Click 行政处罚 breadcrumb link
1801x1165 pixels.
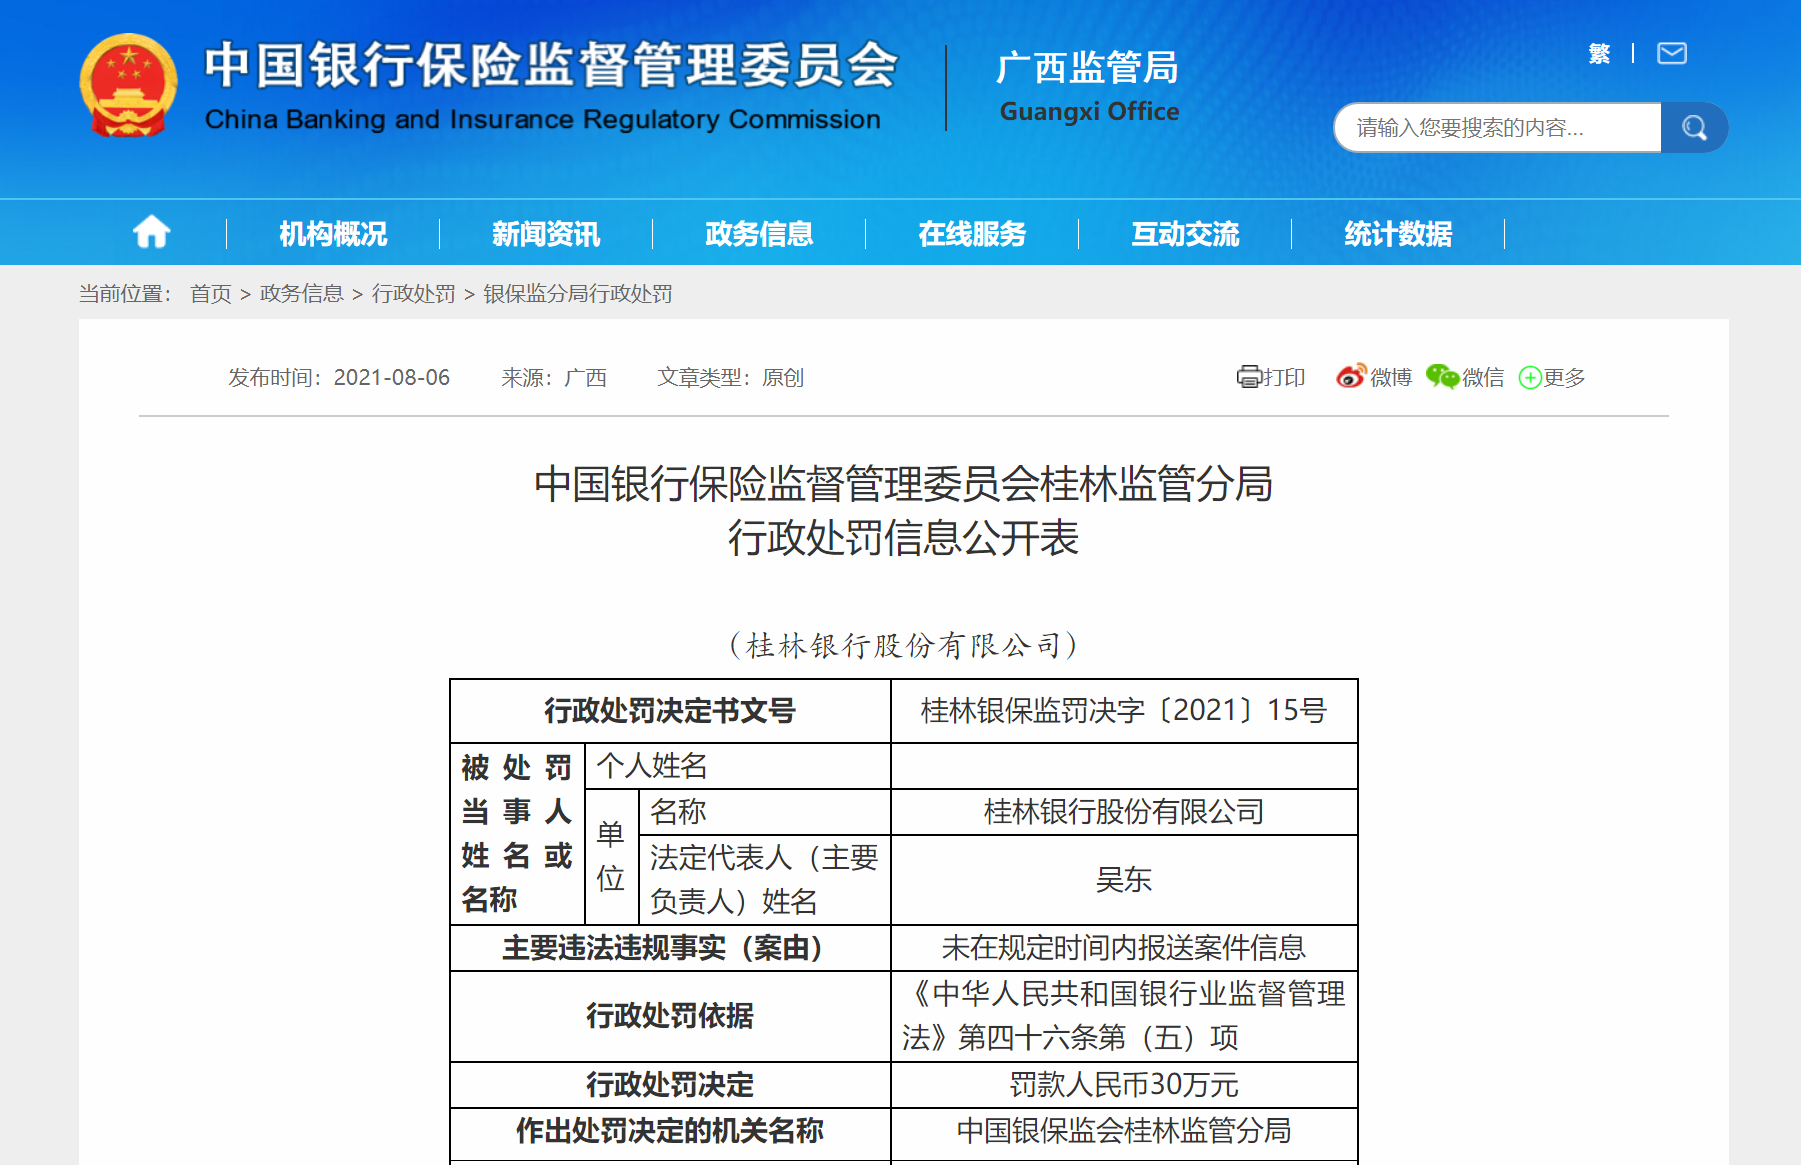[414, 294]
